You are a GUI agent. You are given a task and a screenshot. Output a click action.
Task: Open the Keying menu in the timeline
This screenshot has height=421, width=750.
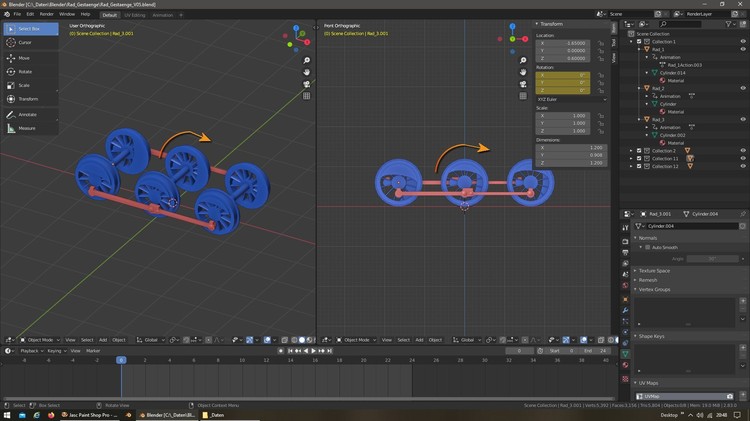point(54,351)
